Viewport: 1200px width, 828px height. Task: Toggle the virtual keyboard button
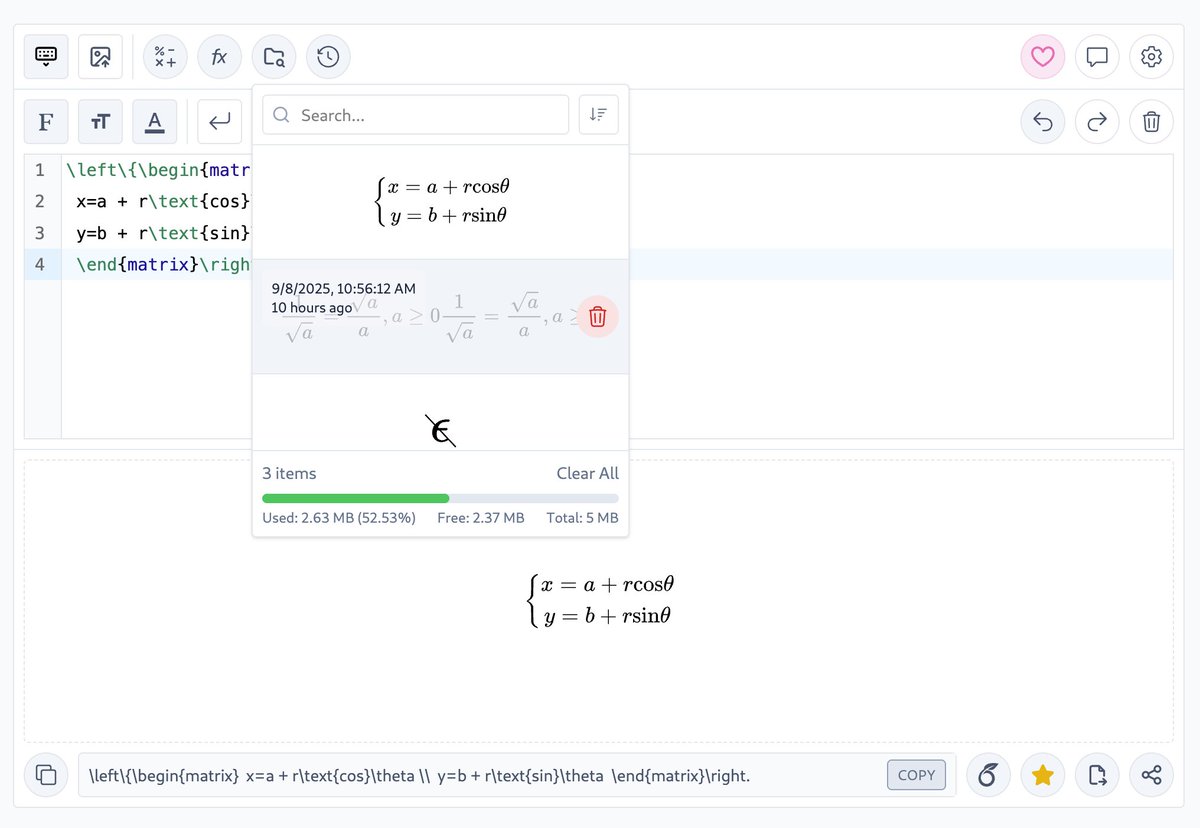tap(46, 57)
